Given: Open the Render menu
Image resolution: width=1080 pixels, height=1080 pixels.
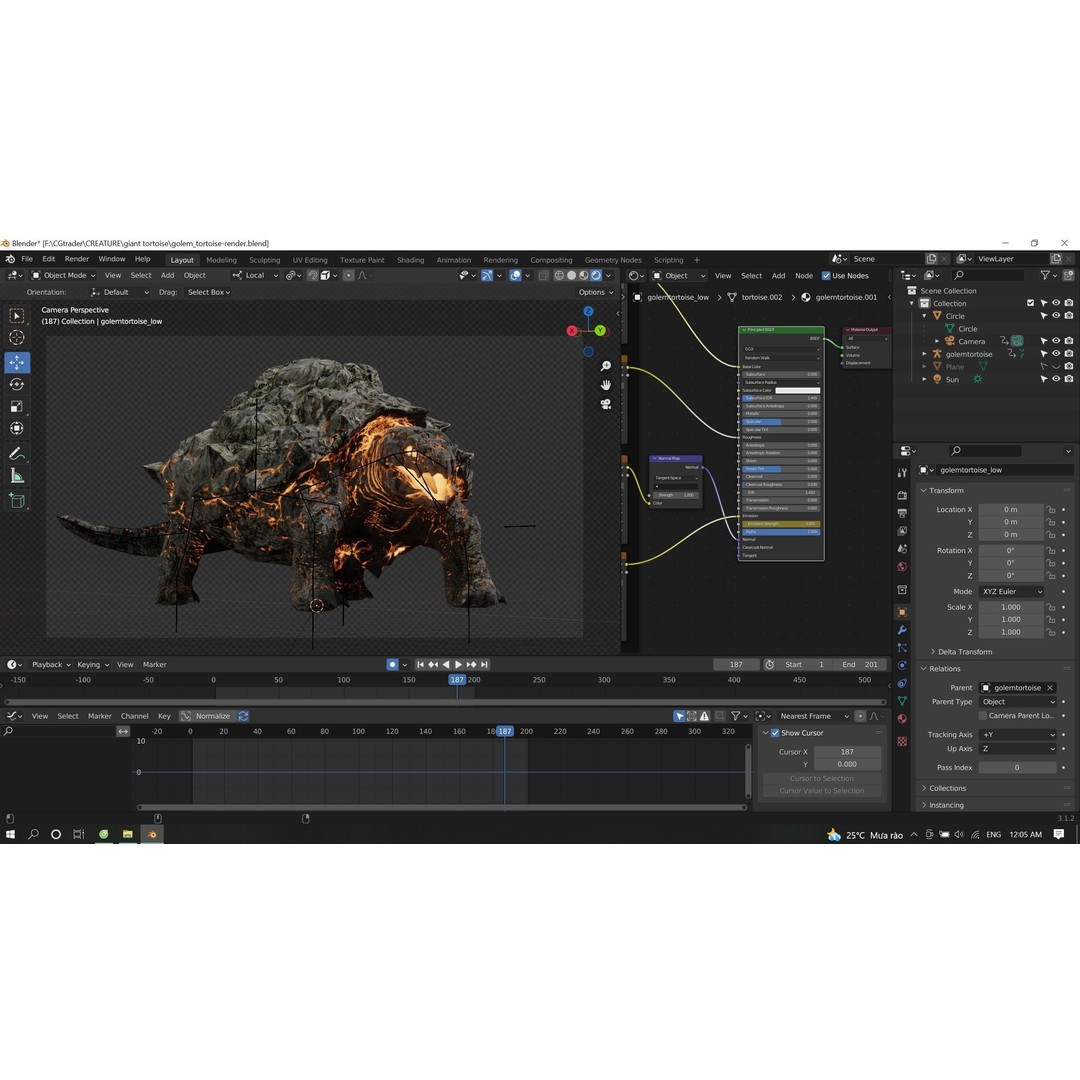Looking at the screenshot, I should click(x=76, y=259).
